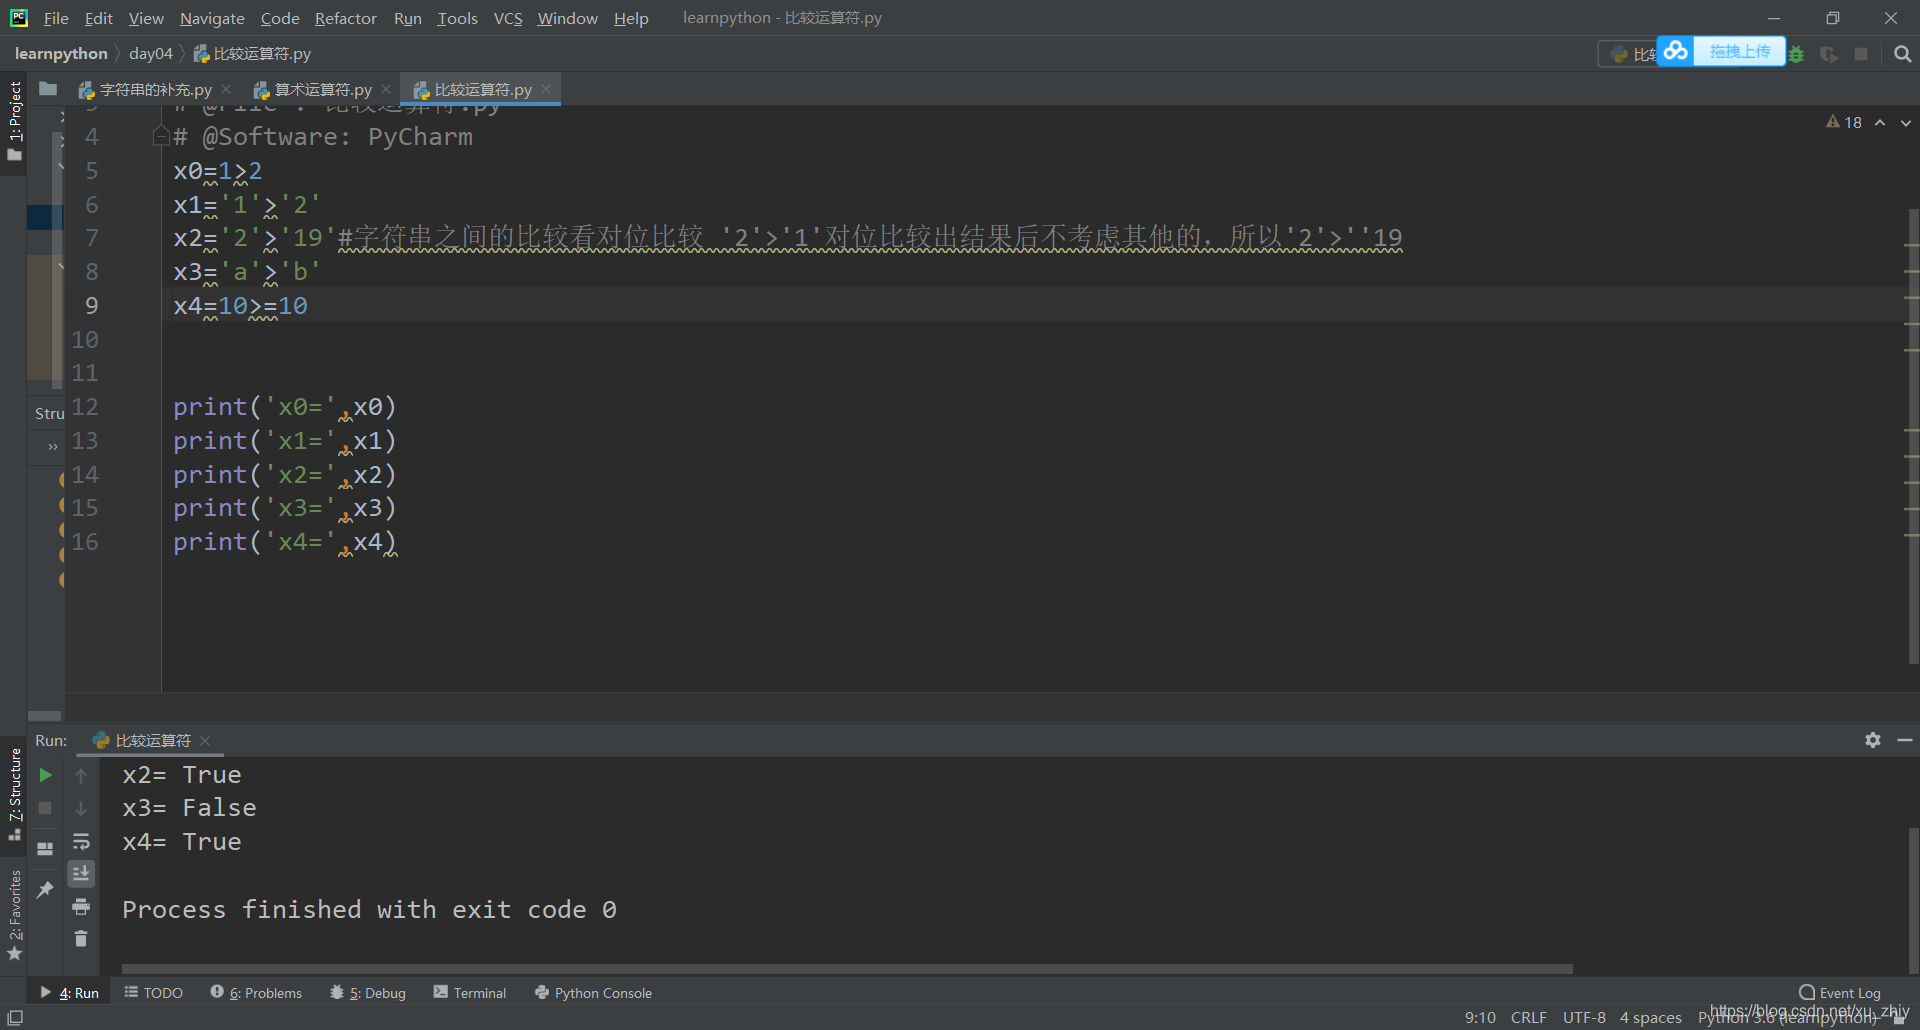
Task: Click the Up the Stack Trace arrow
Action: point(81,775)
